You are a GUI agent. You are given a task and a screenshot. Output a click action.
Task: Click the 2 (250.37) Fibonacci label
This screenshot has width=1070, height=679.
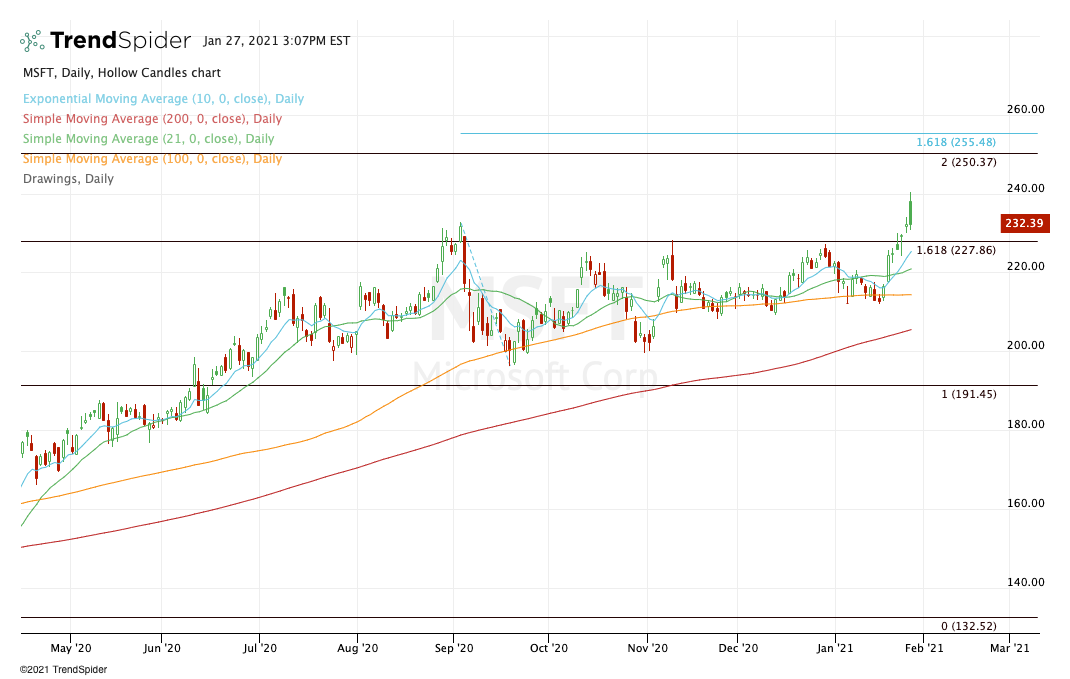click(x=968, y=162)
